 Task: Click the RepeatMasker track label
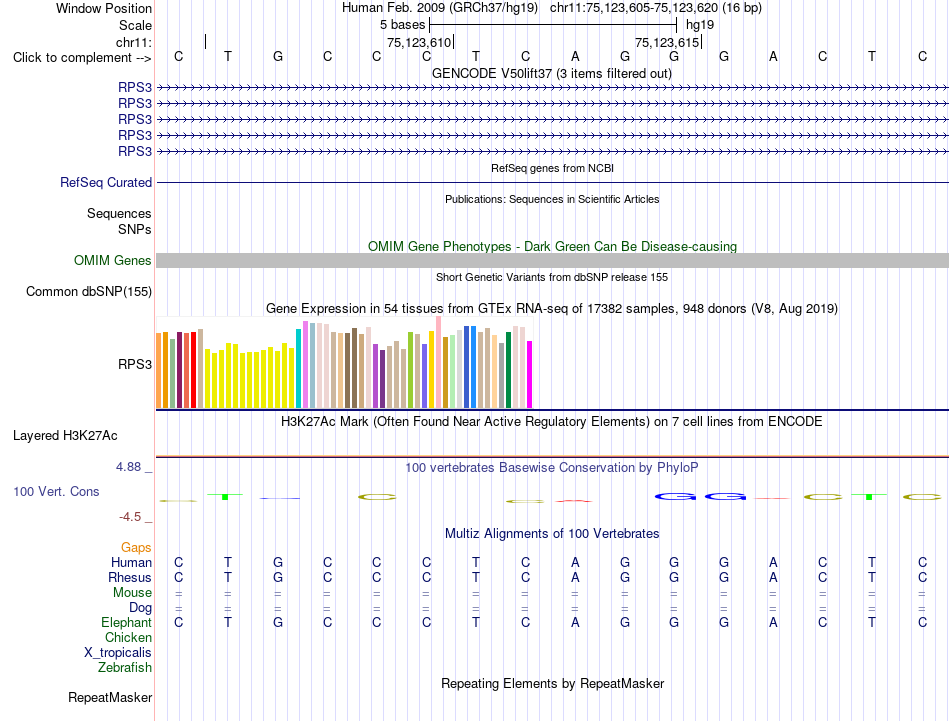point(110,698)
